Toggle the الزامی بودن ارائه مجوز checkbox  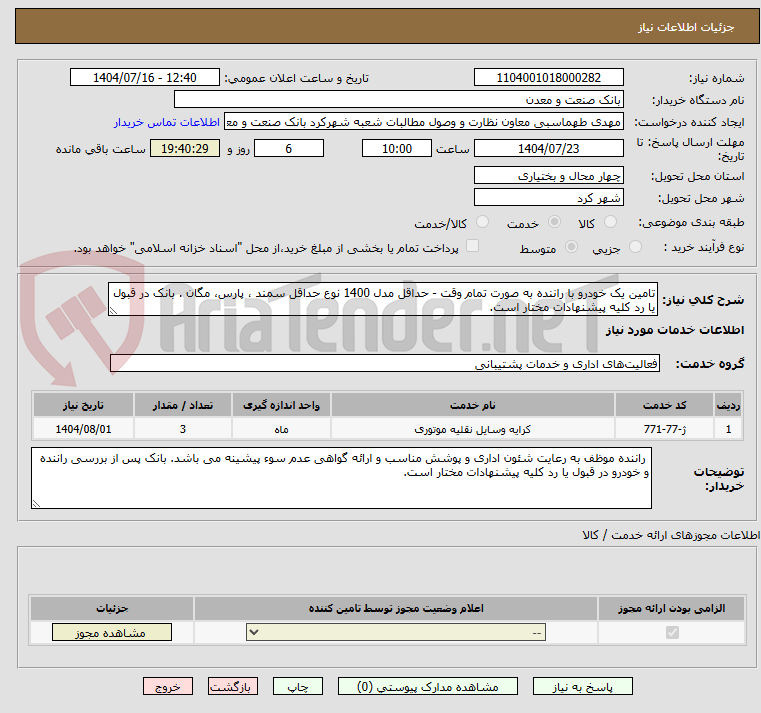672,632
